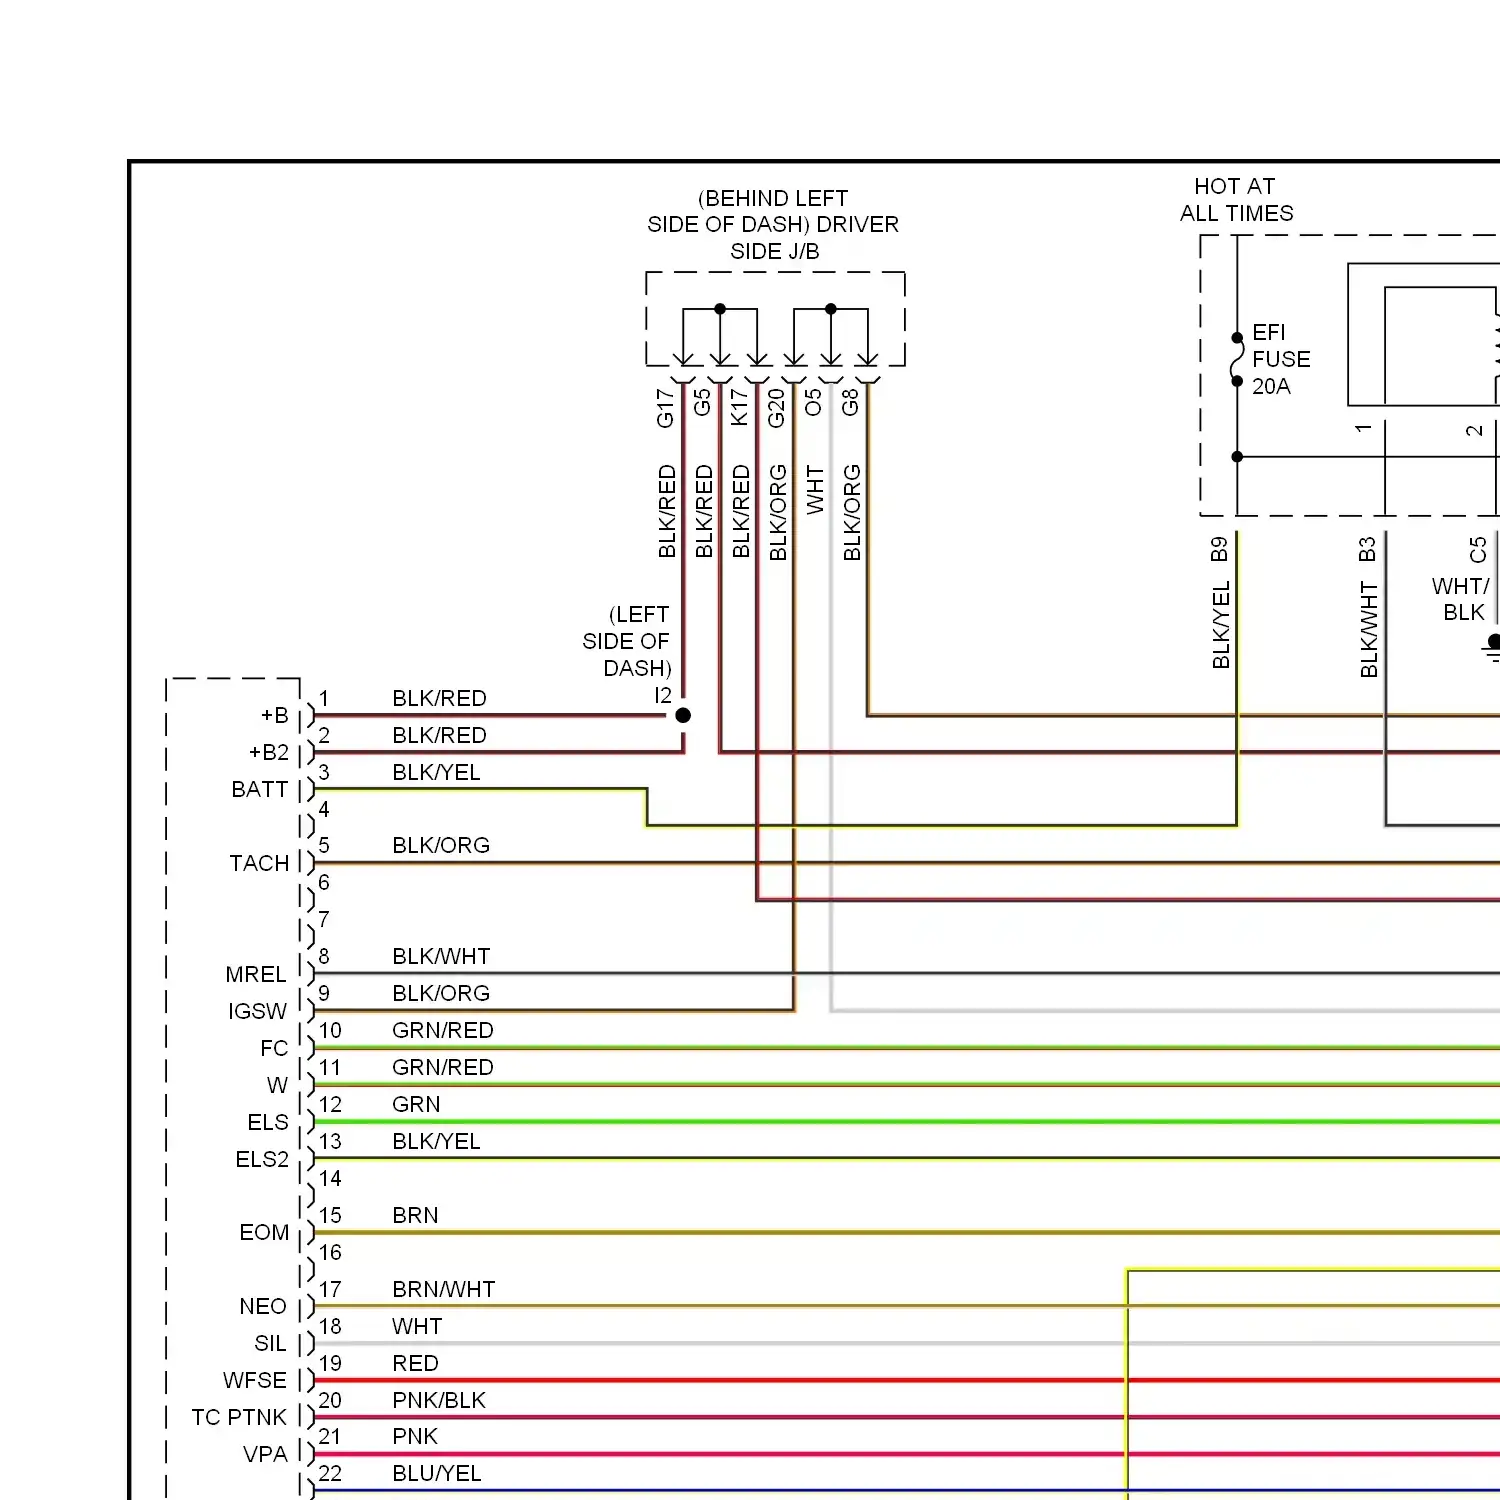The width and height of the screenshot is (1500, 1500).
Task: Click the NEO terminal label
Action: point(263,1307)
